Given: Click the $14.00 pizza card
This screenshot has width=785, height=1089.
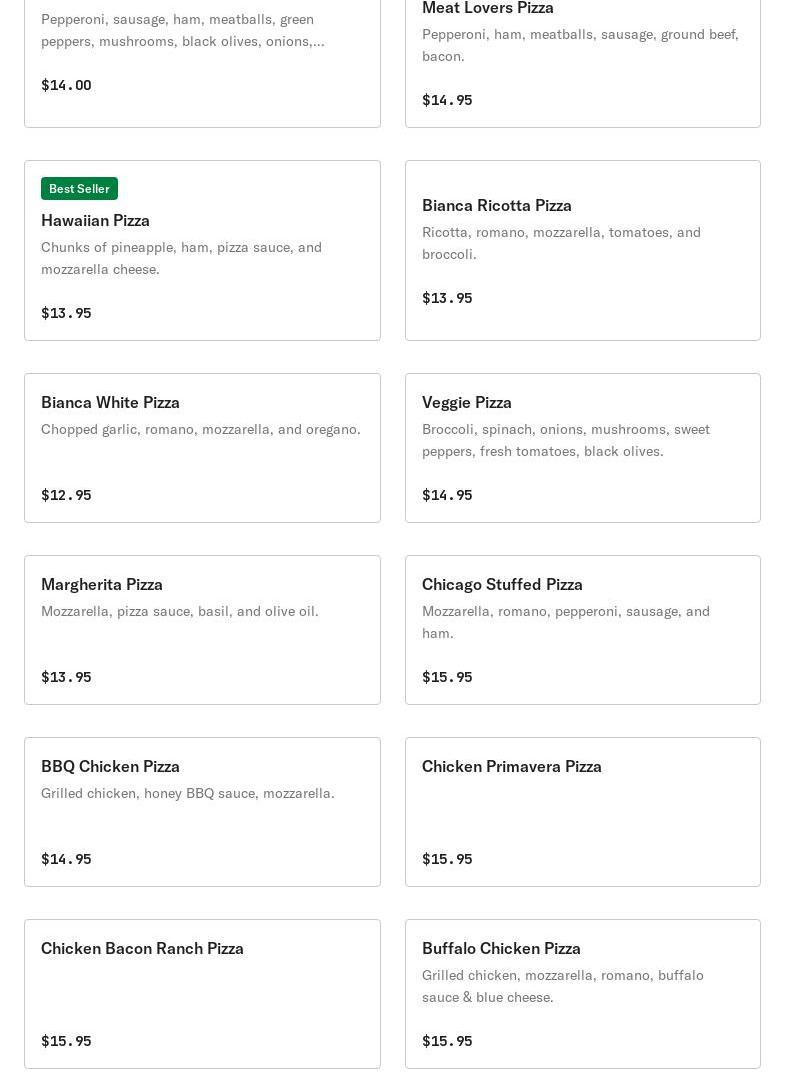Looking at the screenshot, I should [202, 60].
